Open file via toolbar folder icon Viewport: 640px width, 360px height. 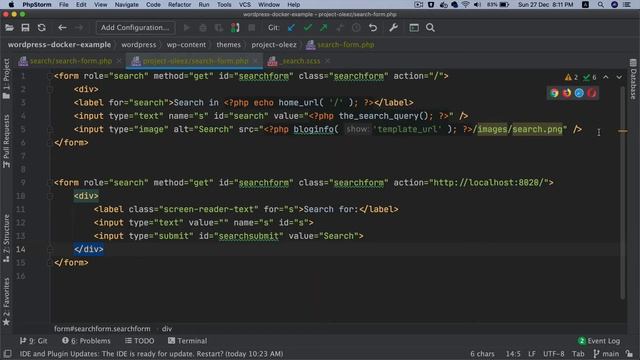pyautogui.click(x=9, y=28)
